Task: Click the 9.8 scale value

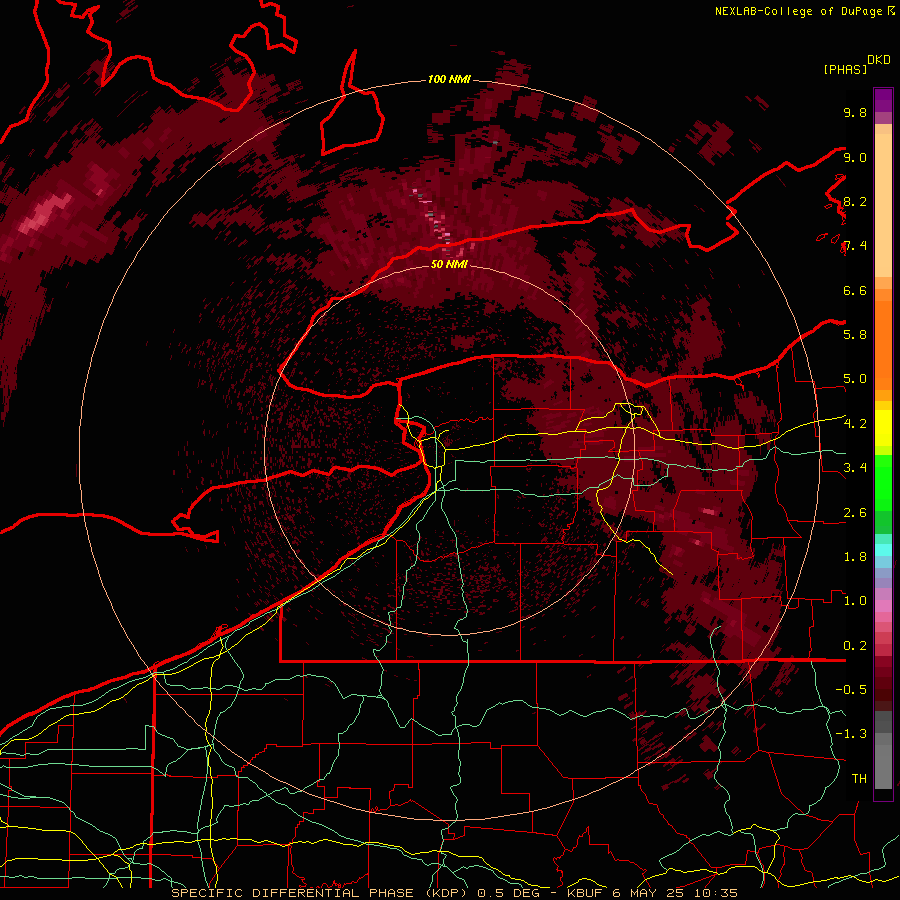Action: coord(855,113)
